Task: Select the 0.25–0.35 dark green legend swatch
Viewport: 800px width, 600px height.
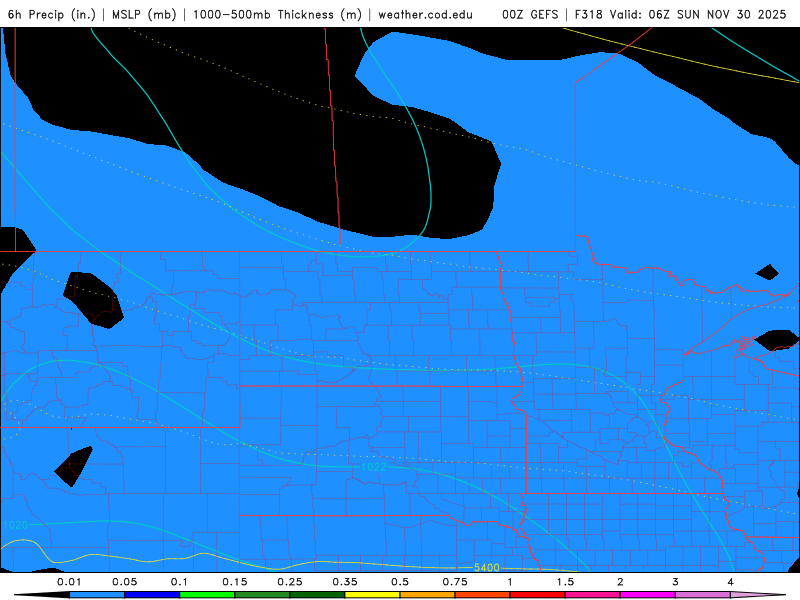Action: [317, 595]
